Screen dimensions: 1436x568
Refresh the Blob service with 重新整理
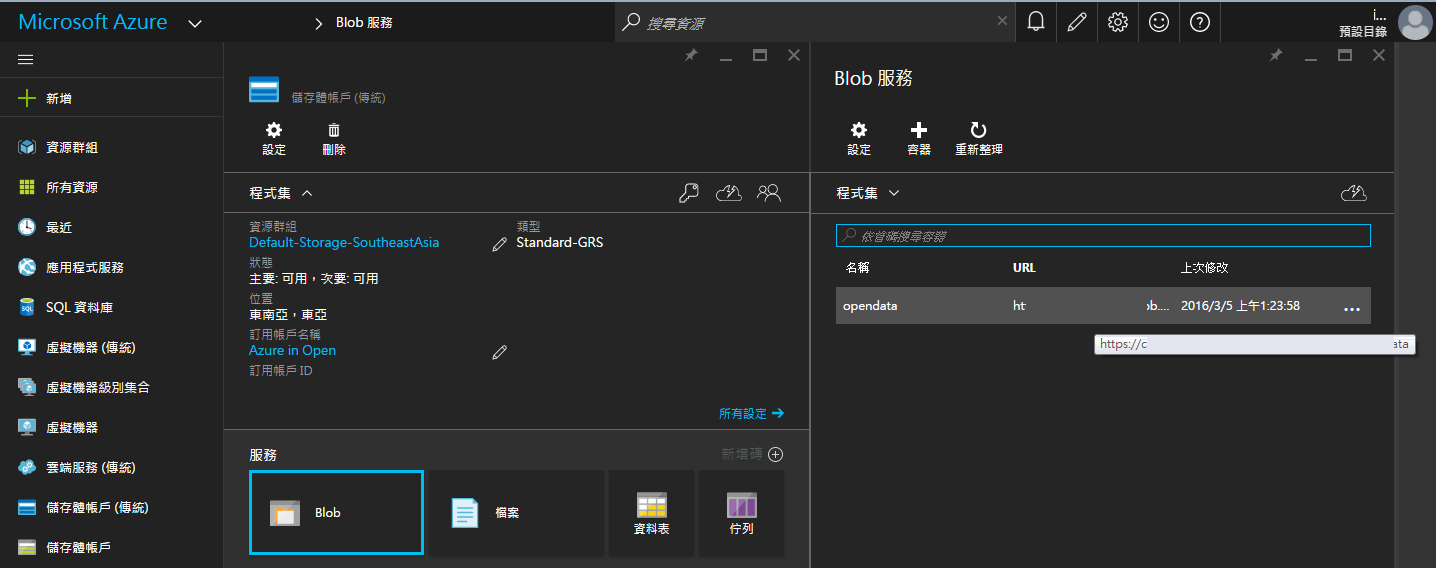click(978, 139)
